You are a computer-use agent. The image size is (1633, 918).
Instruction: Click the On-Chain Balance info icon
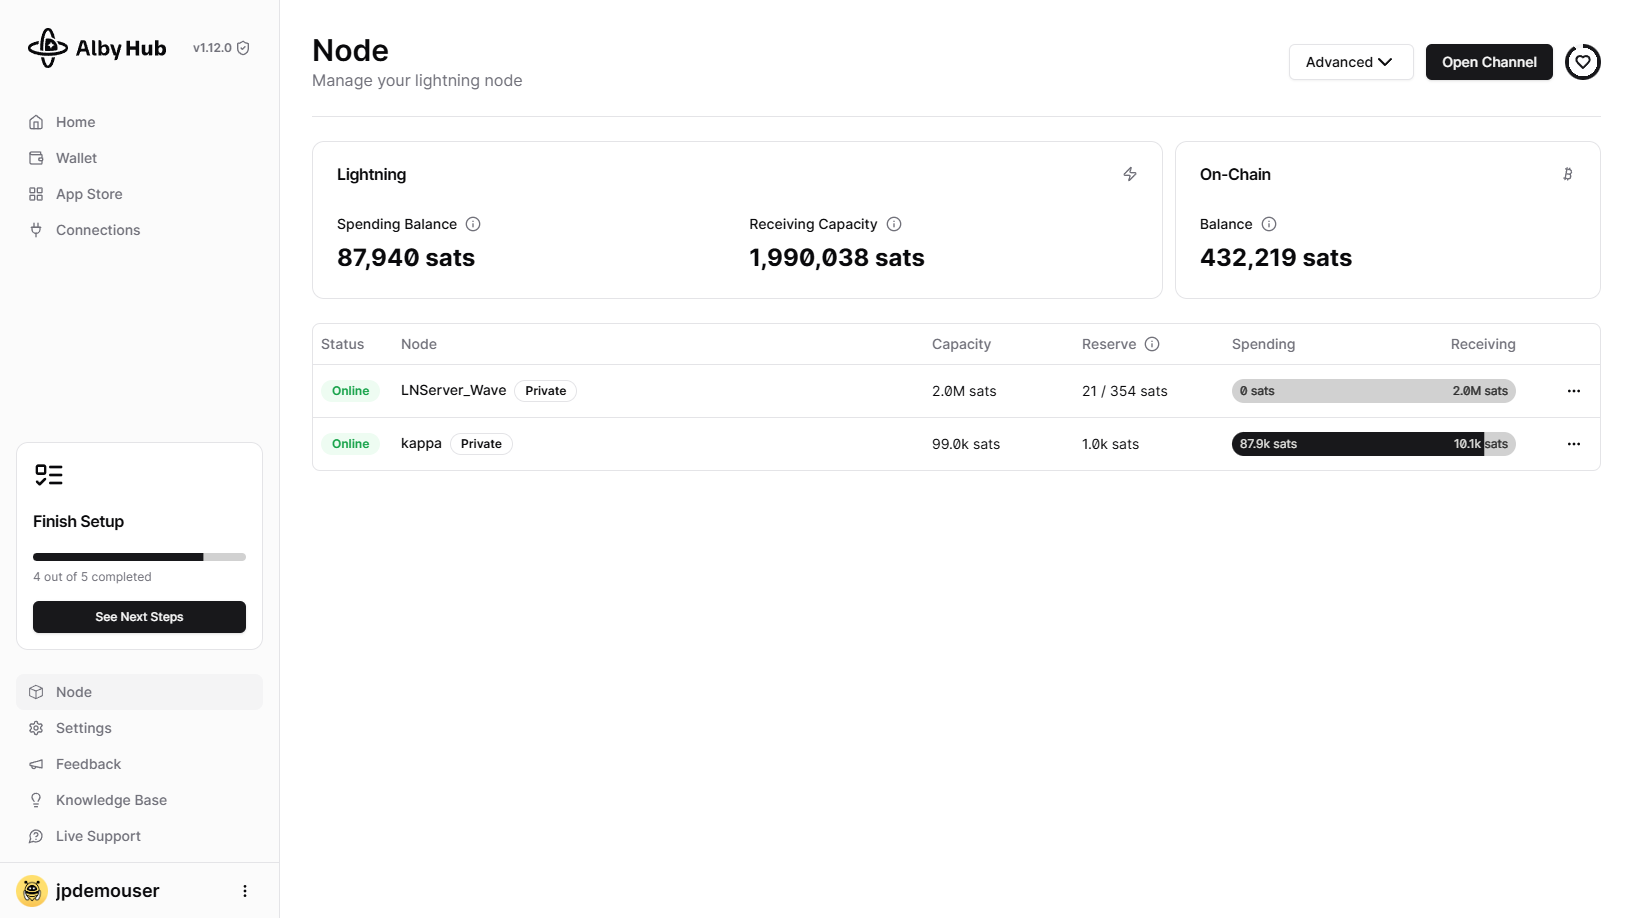1269,224
